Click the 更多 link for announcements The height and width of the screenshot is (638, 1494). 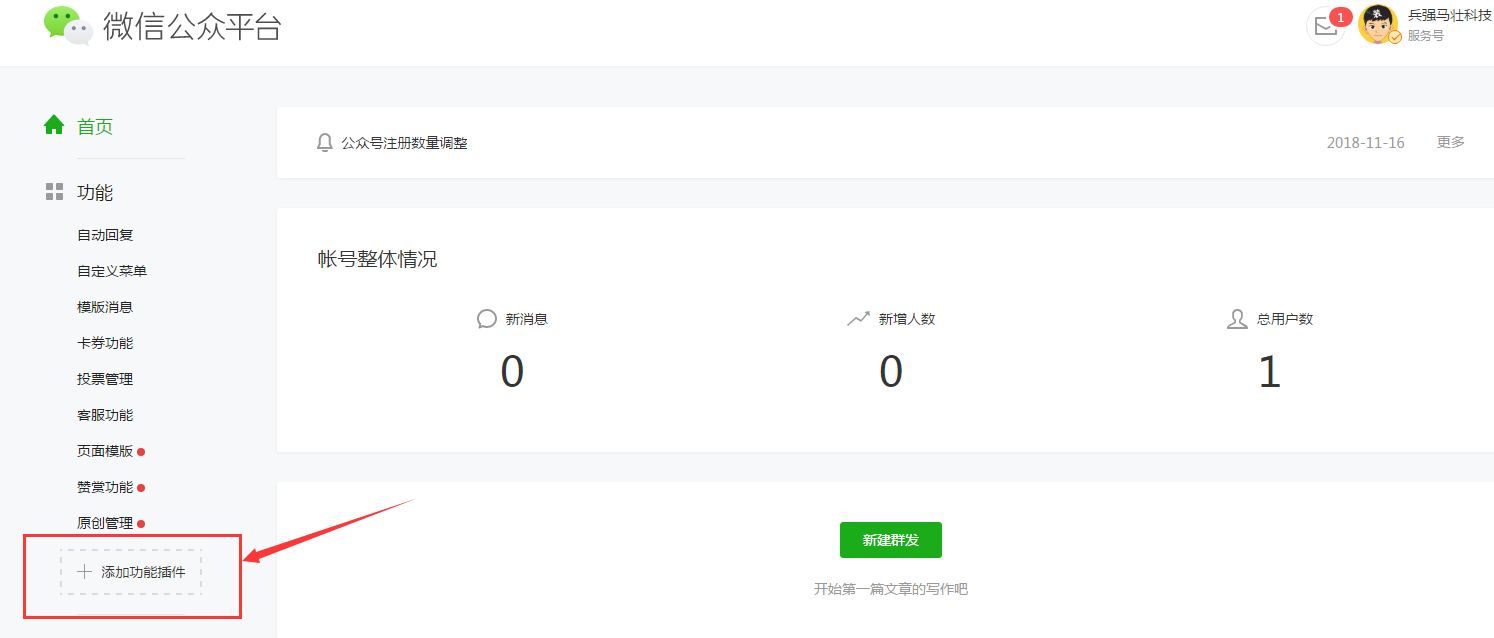tap(1450, 142)
